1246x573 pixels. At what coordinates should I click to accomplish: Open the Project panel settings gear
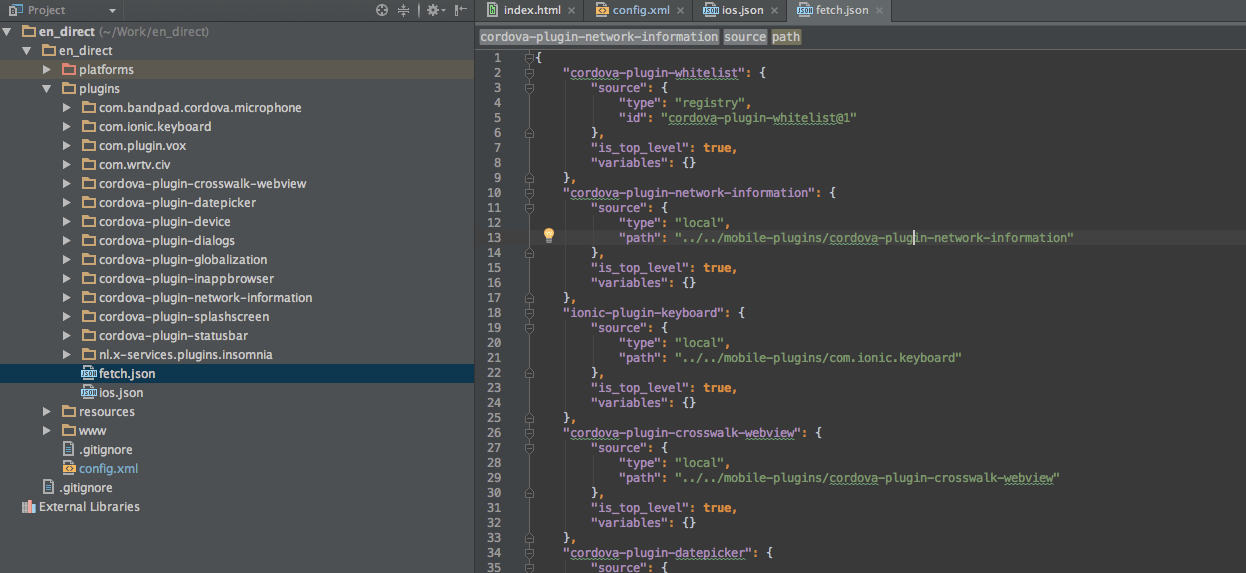[432, 10]
